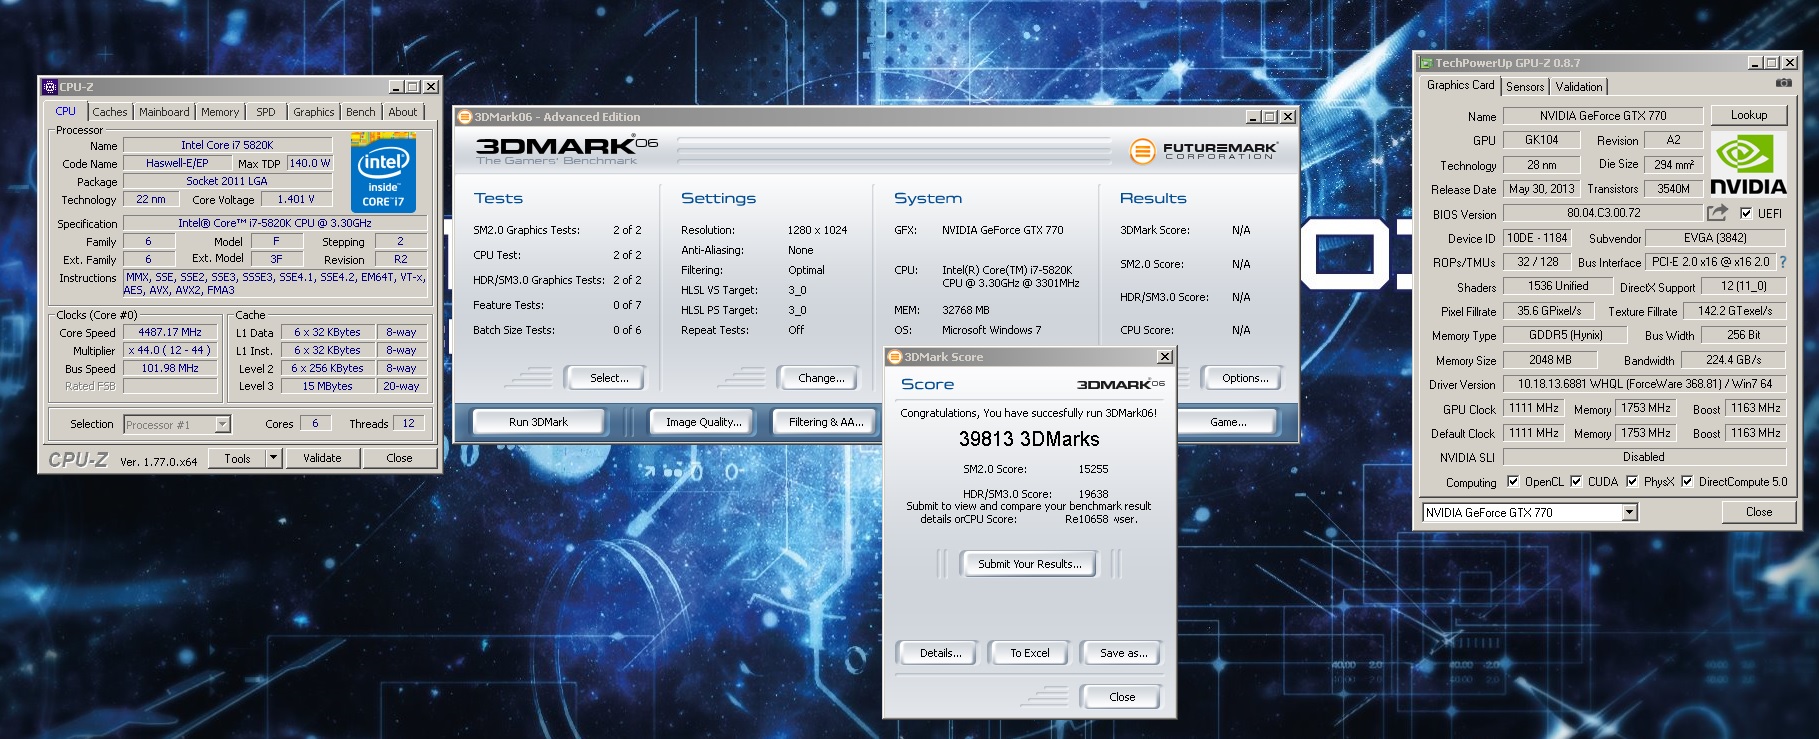1819x739 pixels.
Task: Click the Core Voltage value 1.401 V
Action: (x=296, y=199)
